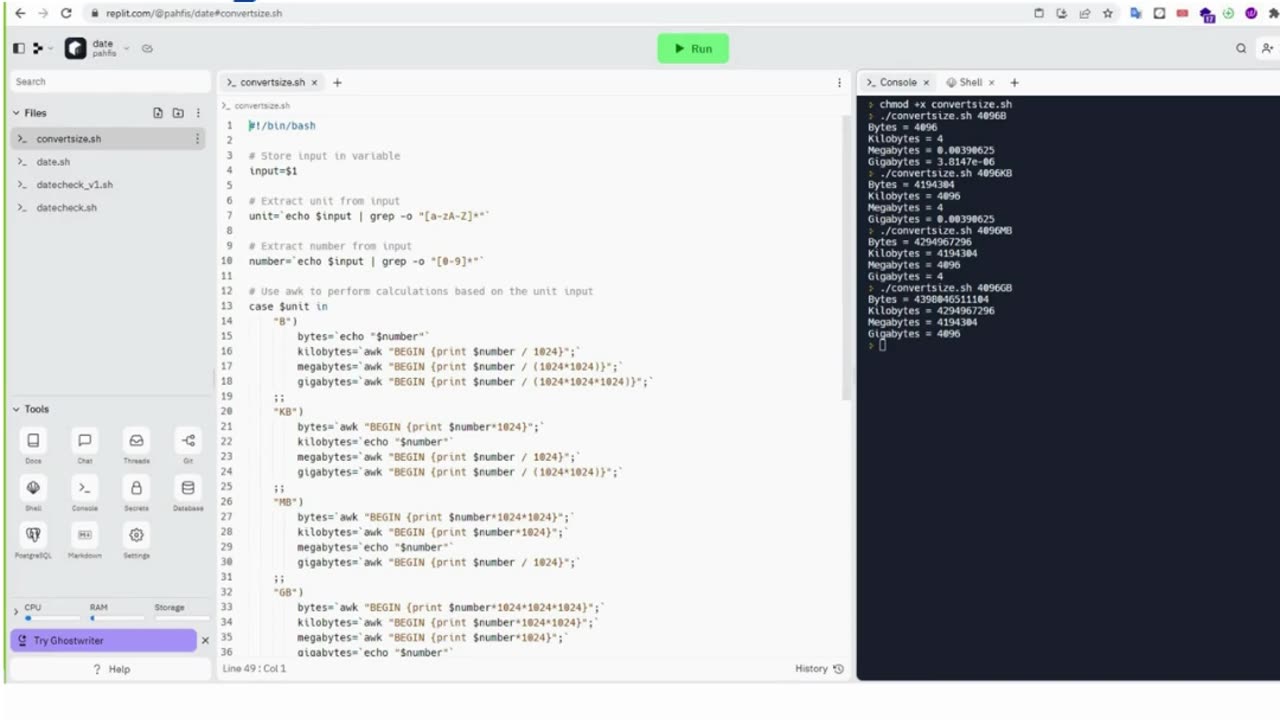
Task: Click the Try Ghostwriter banner
Action: (x=103, y=640)
